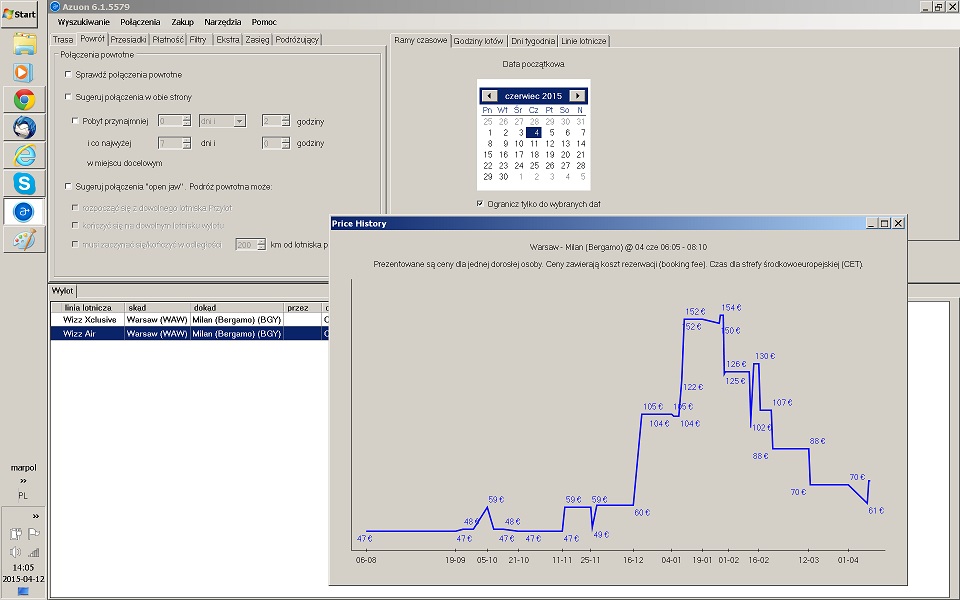This screenshot has width=960, height=600.
Task: Click the Internet Explorer icon
Action: 24,156
